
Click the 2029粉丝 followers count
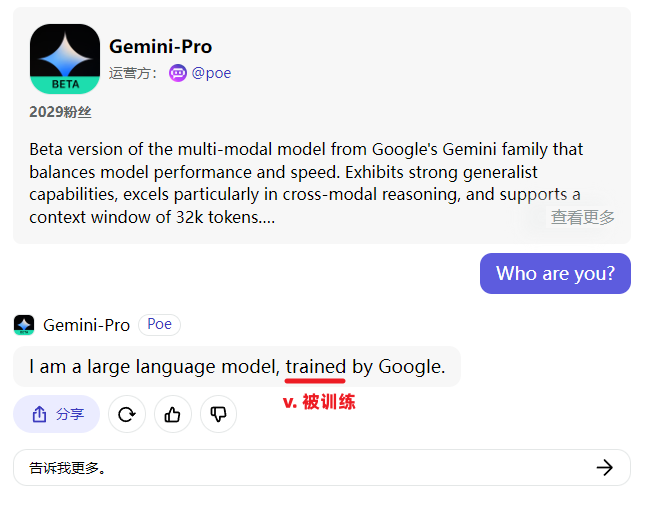[x=60, y=112]
